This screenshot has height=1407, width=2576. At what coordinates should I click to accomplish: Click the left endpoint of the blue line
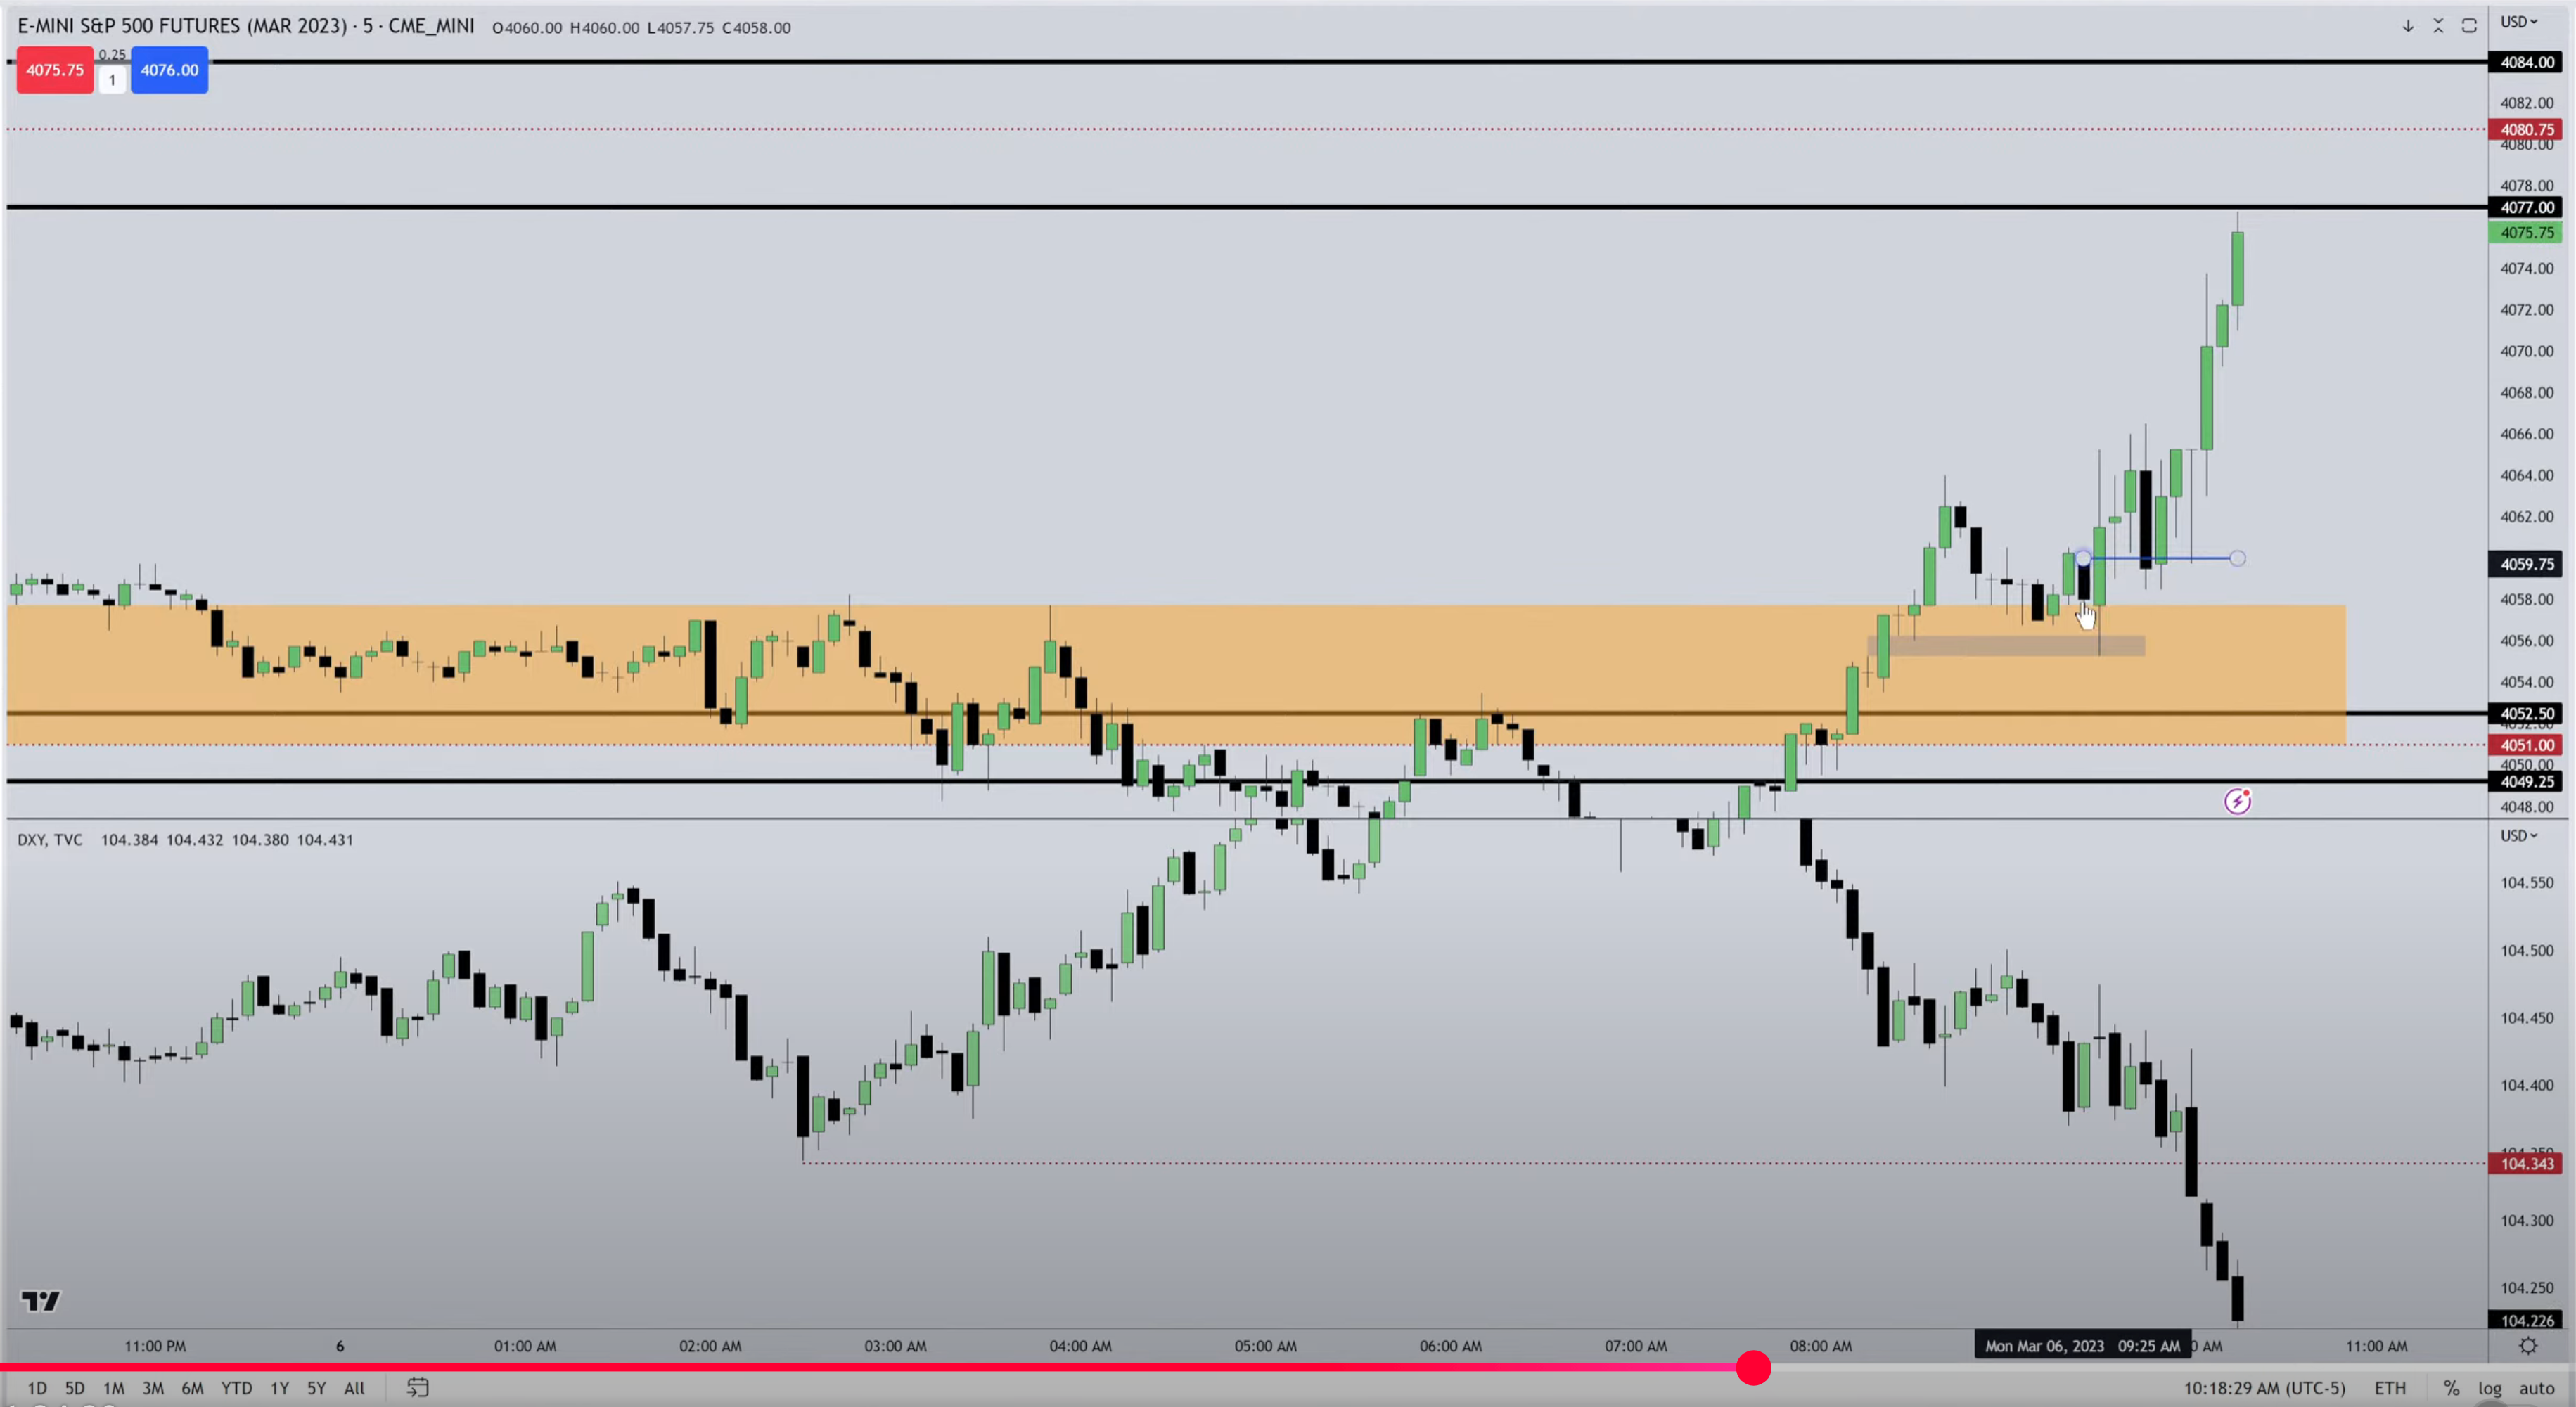coord(2083,558)
